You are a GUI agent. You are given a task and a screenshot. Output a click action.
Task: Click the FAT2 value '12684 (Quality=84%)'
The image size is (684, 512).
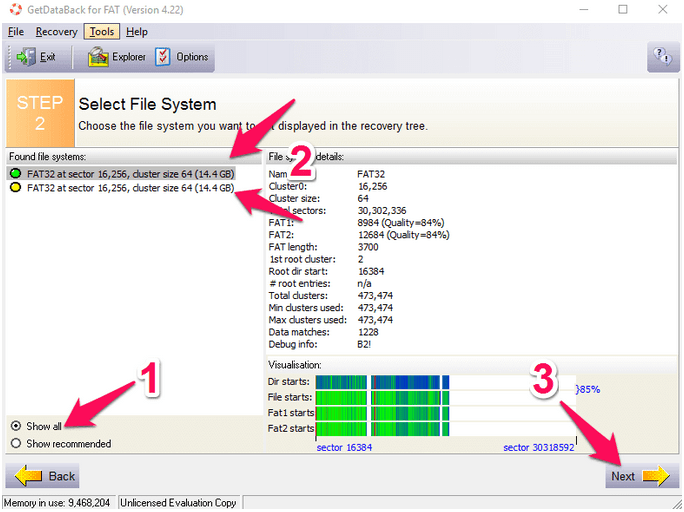(x=404, y=235)
